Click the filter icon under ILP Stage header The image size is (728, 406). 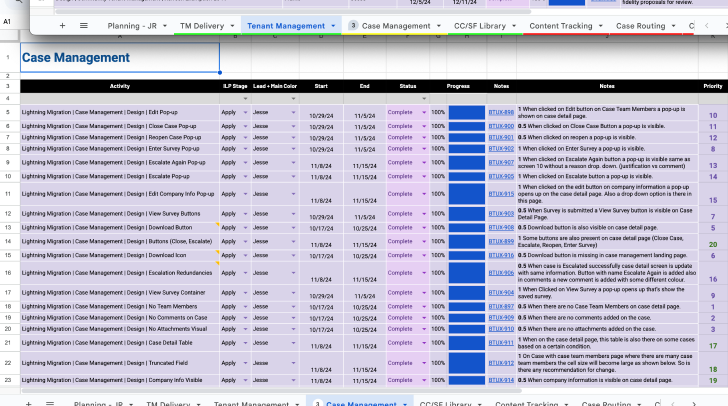tap(243, 98)
